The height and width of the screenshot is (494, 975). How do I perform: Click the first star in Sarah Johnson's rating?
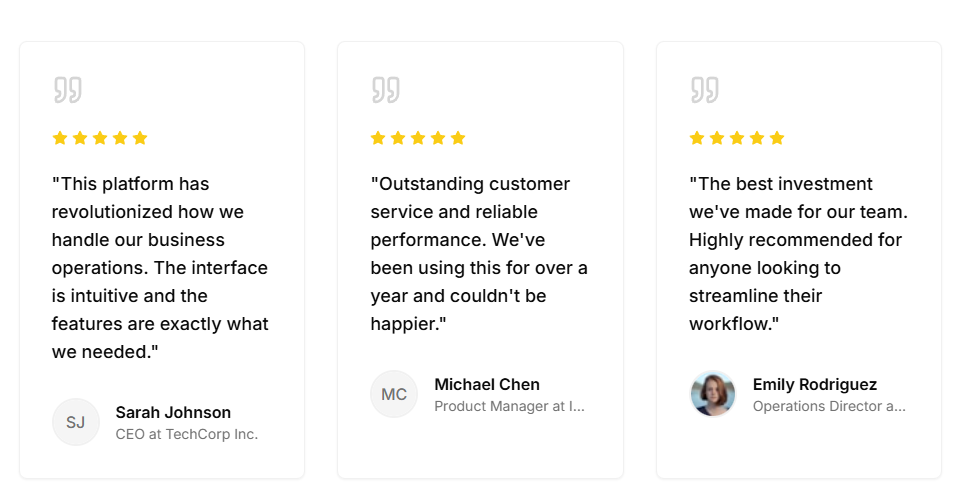pos(60,138)
